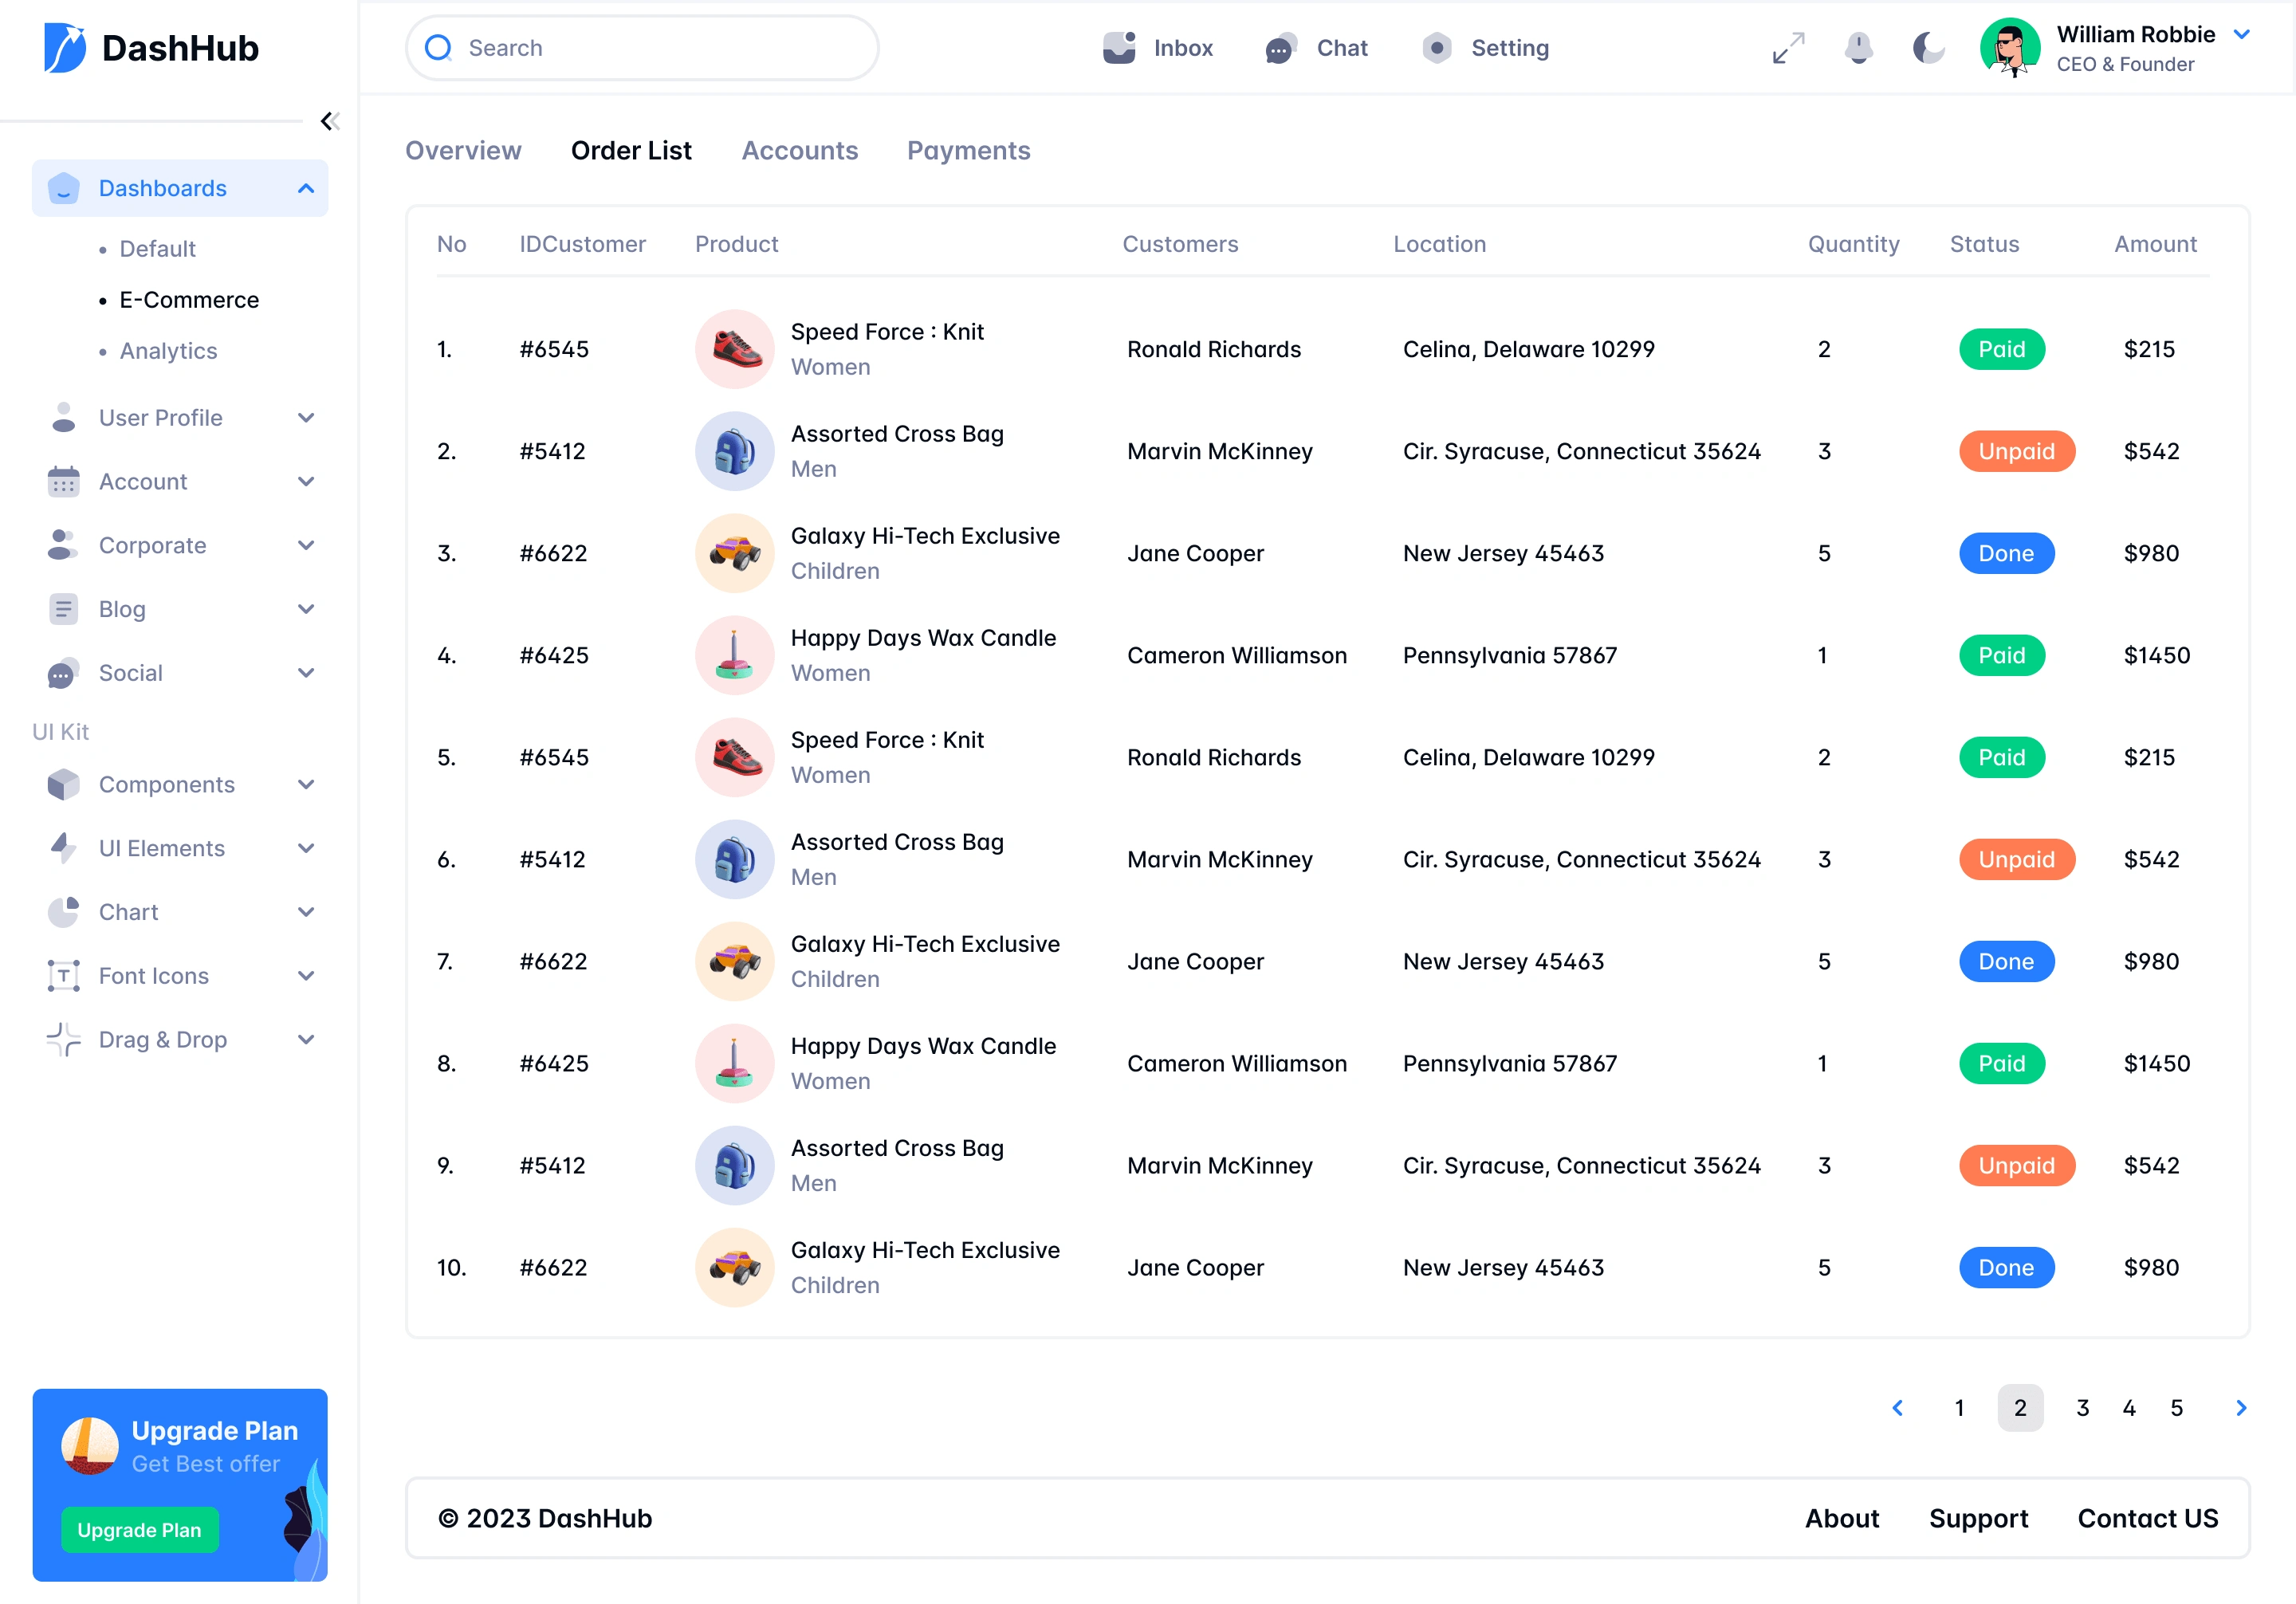Screen dimensions: 2296x1604
Task: Expand the User Profile submenu
Action: pyautogui.click(x=306, y=417)
